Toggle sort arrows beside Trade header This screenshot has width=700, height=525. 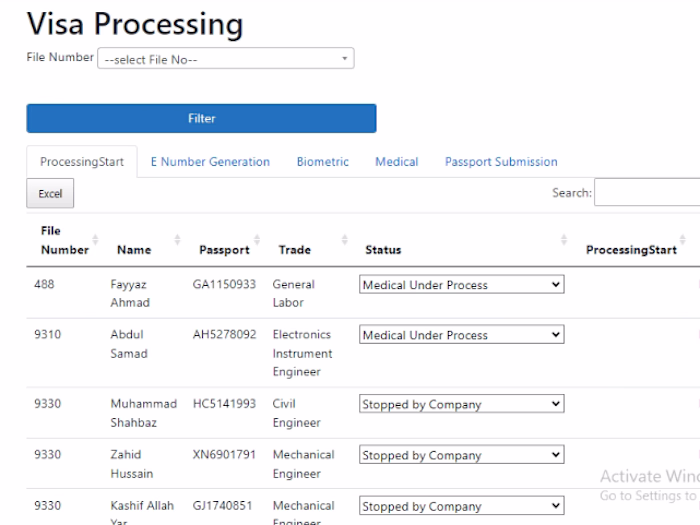[x=344, y=240]
